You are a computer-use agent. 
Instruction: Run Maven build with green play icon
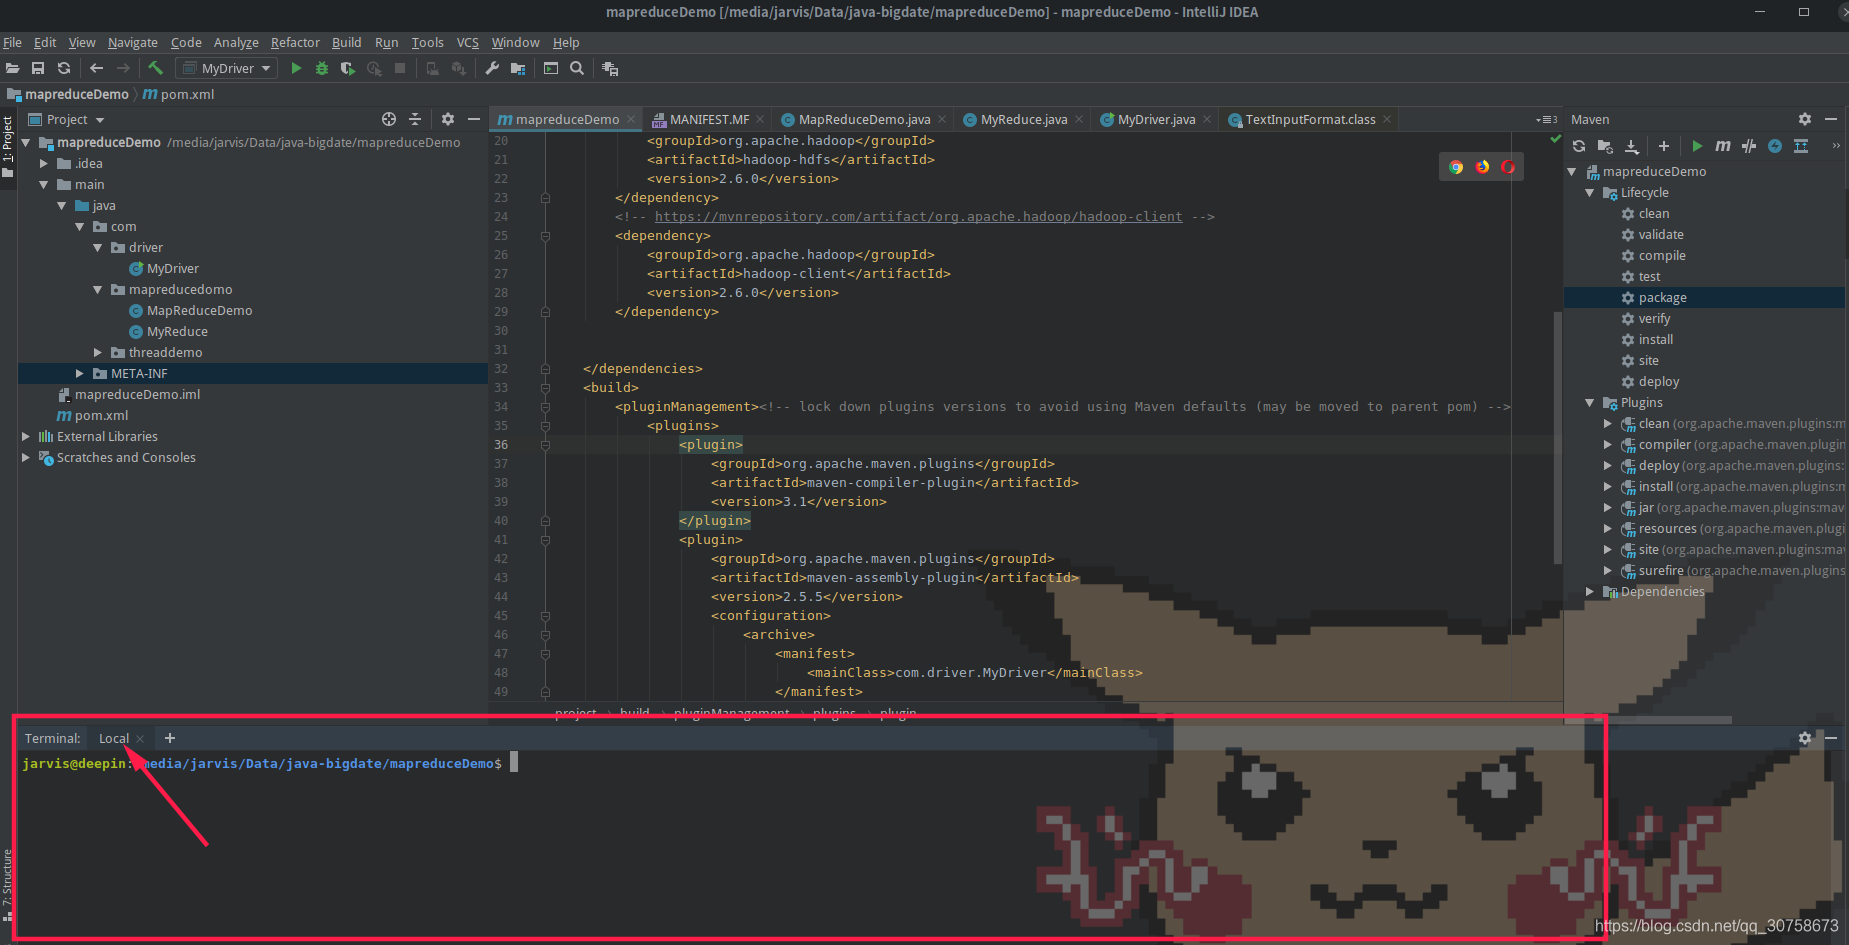[1697, 146]
